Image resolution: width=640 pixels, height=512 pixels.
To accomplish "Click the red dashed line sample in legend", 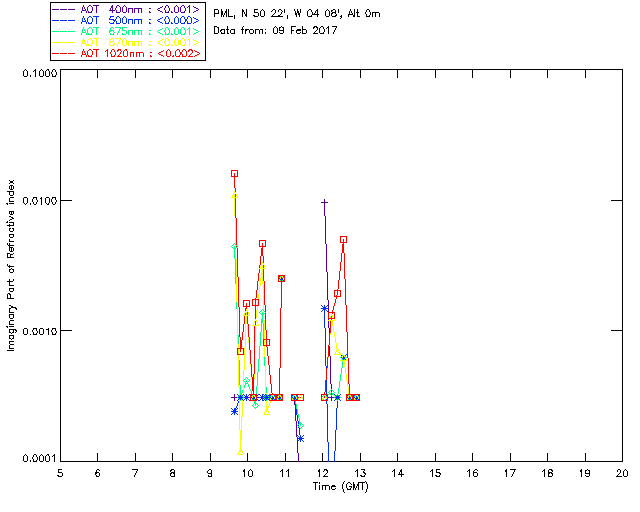I will (64, 53).
